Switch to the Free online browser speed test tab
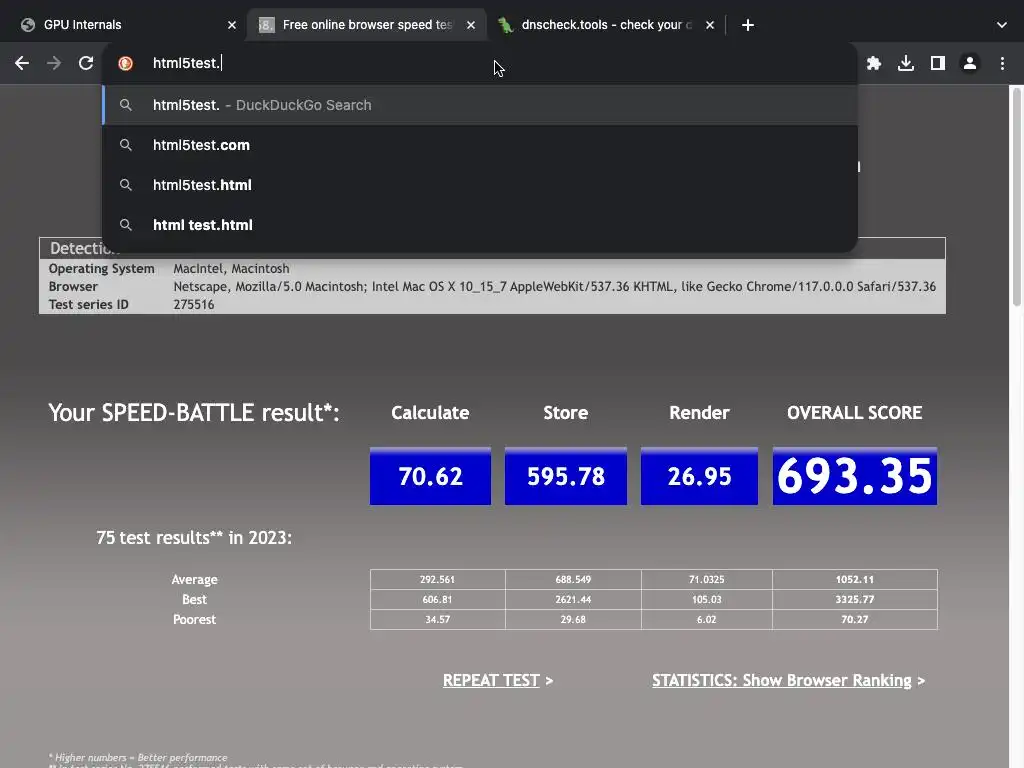The image size is (1024, 768). click(366, 25)
